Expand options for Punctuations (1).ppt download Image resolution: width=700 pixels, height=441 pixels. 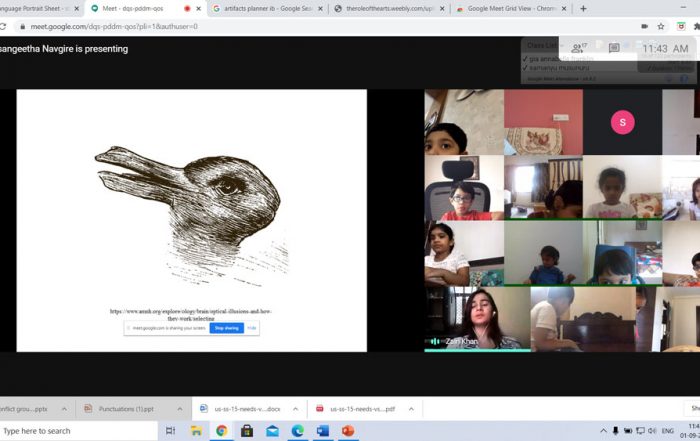179,409
